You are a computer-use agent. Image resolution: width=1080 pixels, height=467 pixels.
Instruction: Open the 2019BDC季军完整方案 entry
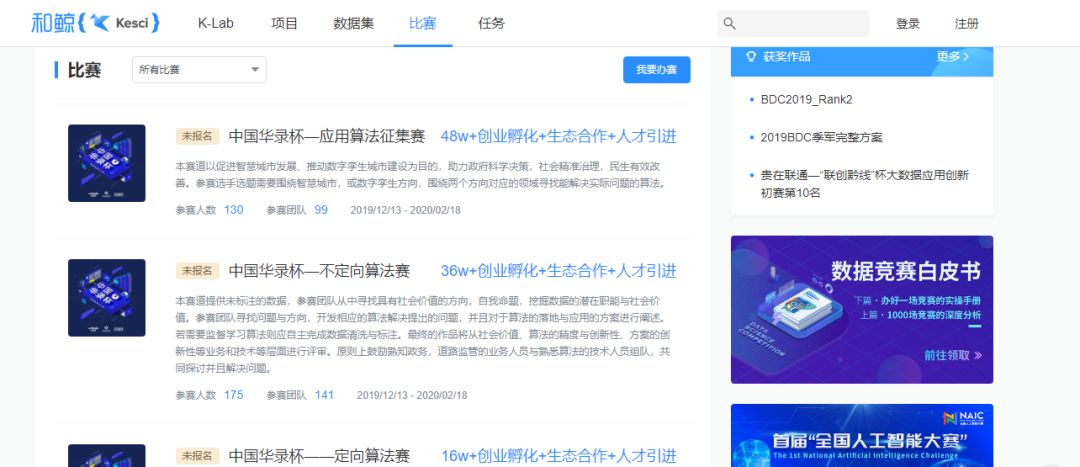click(x=822, y=138)
